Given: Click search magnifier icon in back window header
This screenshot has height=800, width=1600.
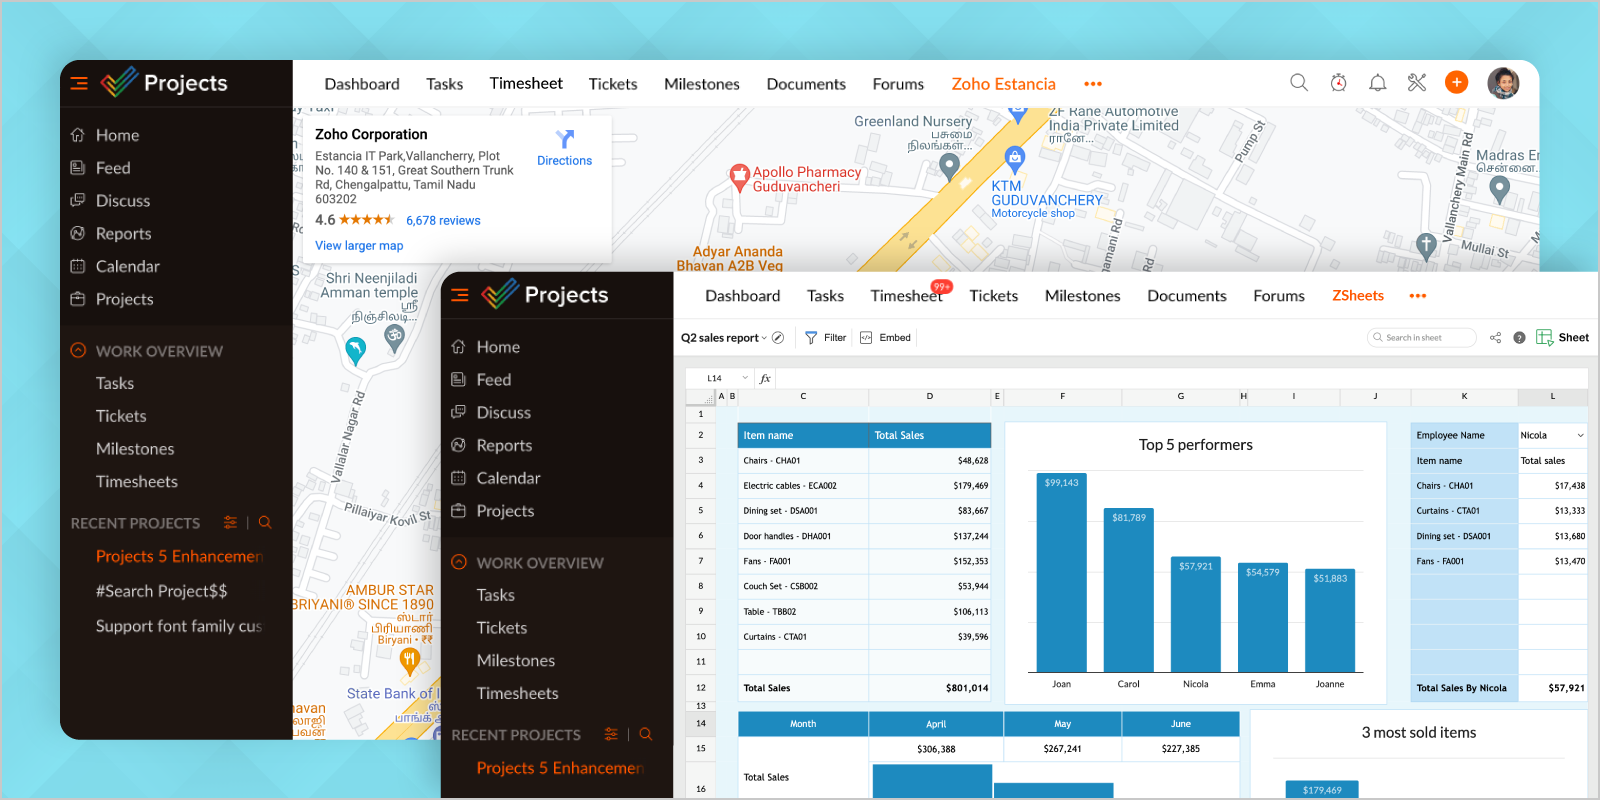Looking at the screenshot, I should click(1299, 83).
